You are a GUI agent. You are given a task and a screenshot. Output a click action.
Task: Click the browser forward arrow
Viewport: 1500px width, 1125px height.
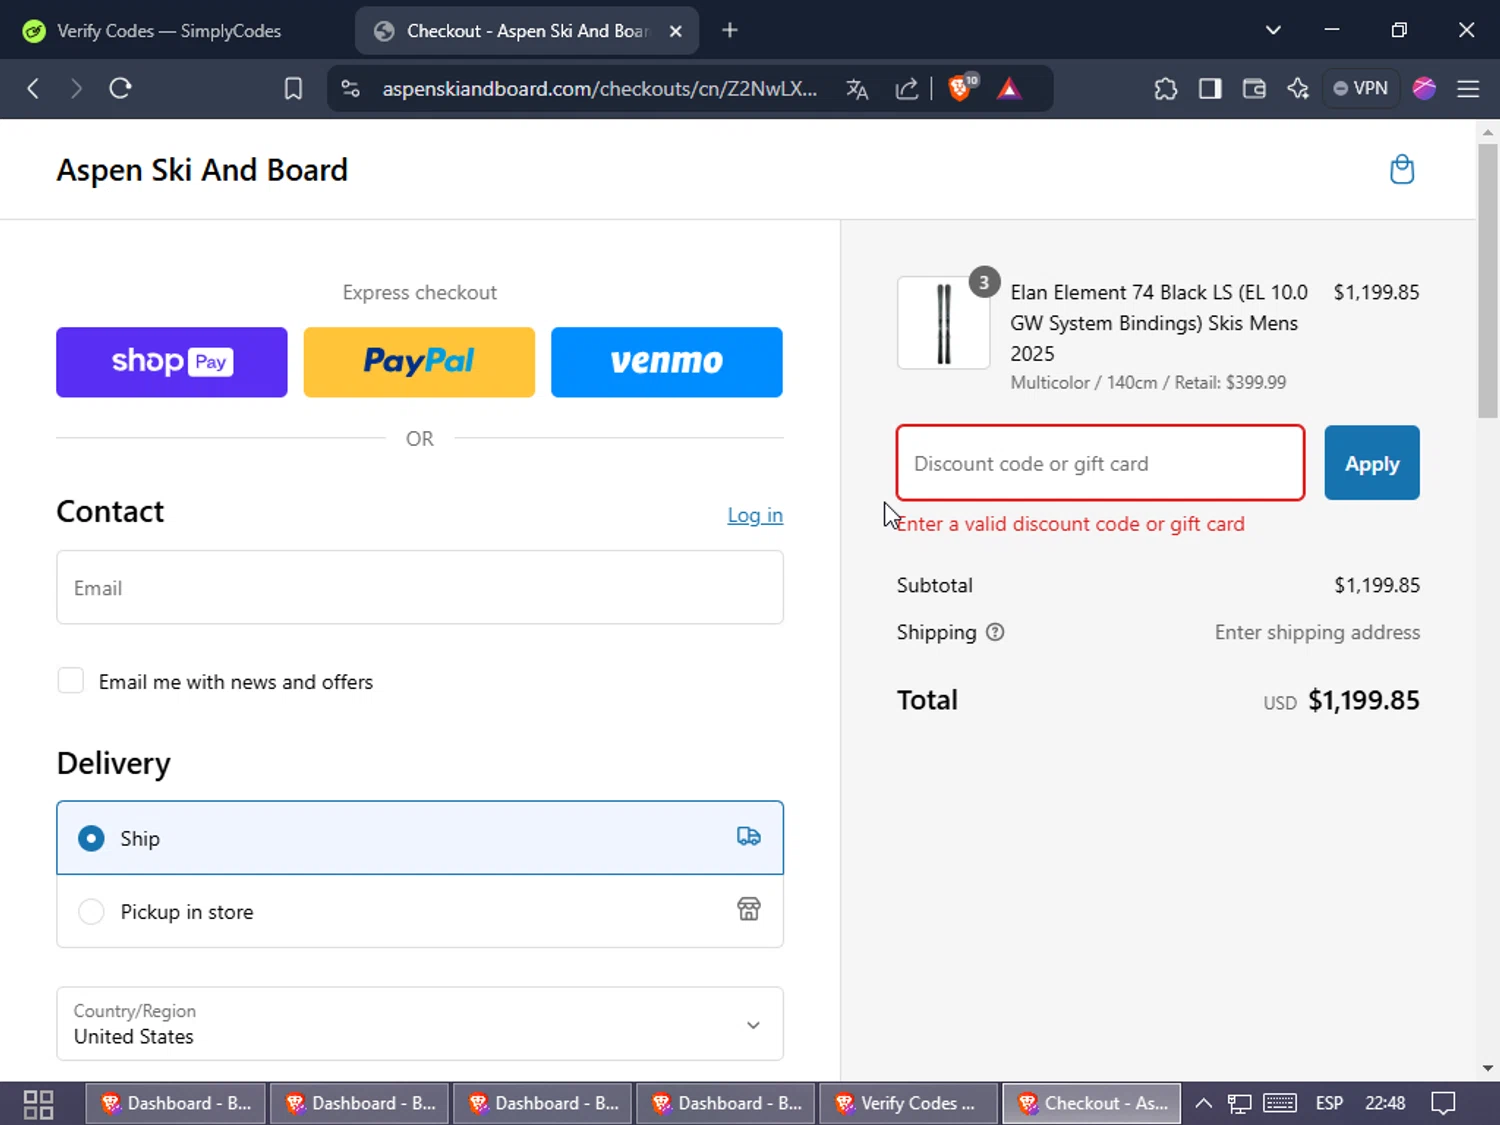point(76,89)
